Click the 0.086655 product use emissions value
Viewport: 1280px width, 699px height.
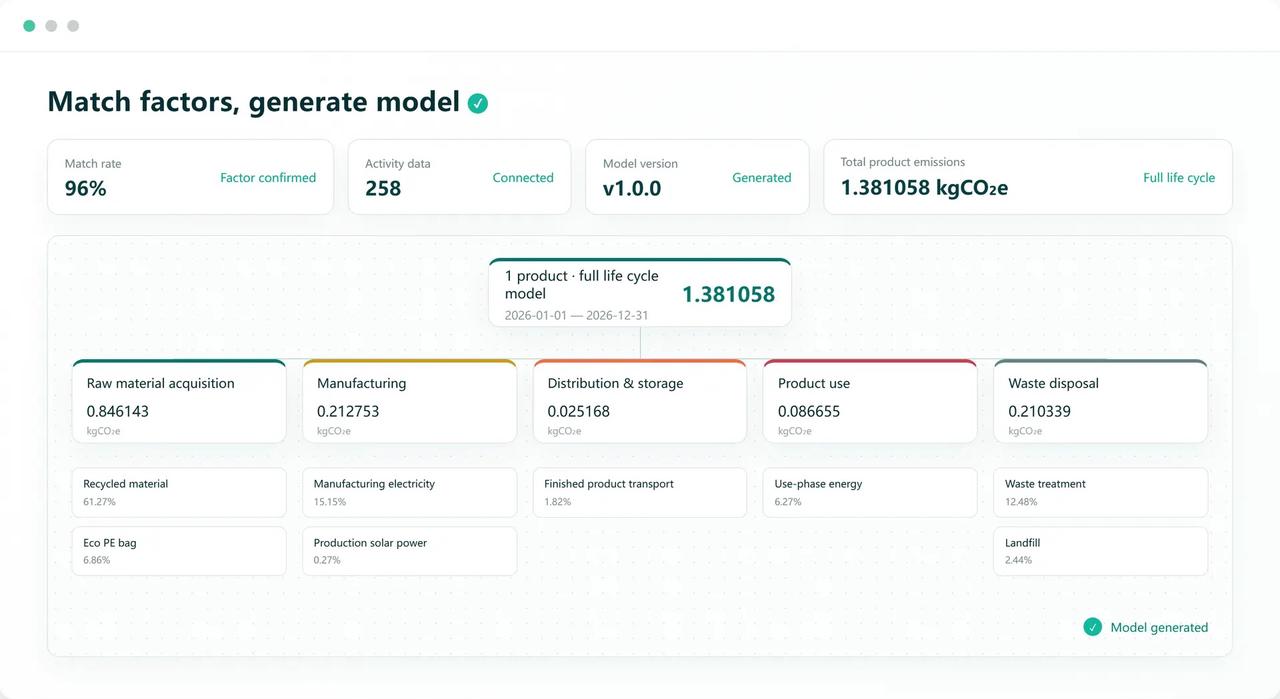(x=809, y=411)
